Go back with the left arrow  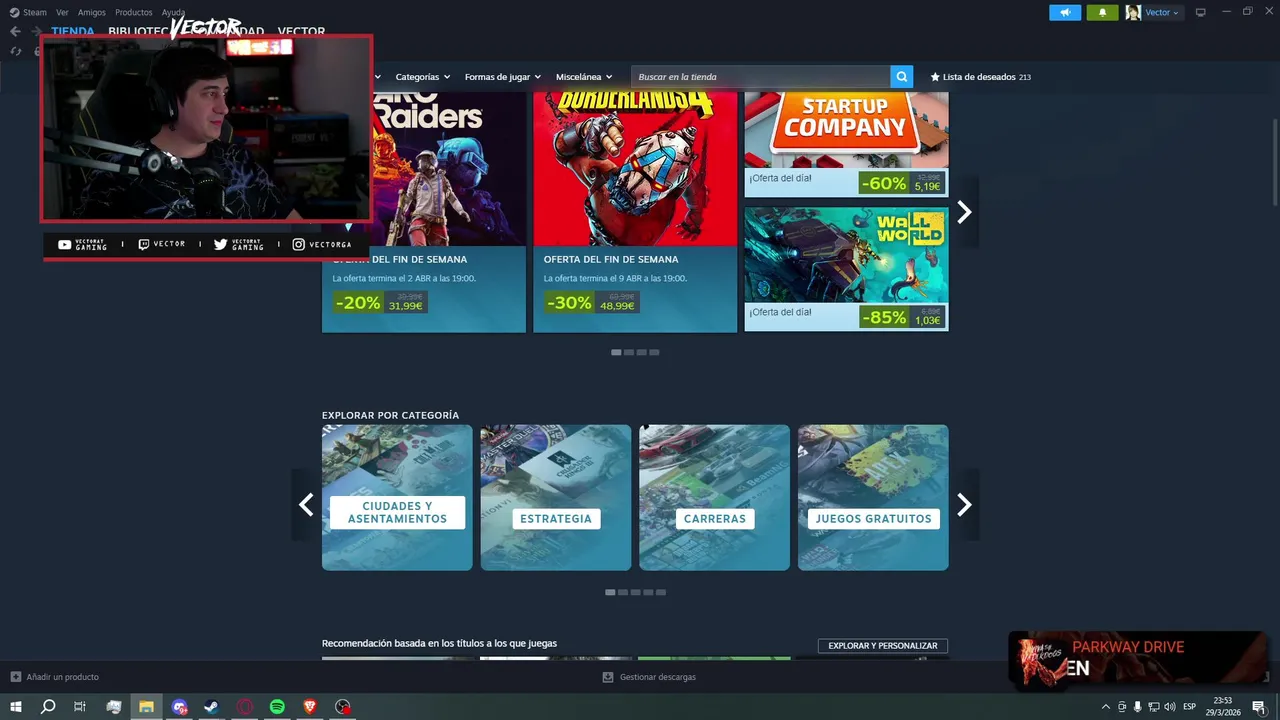(x=15, y=31)
